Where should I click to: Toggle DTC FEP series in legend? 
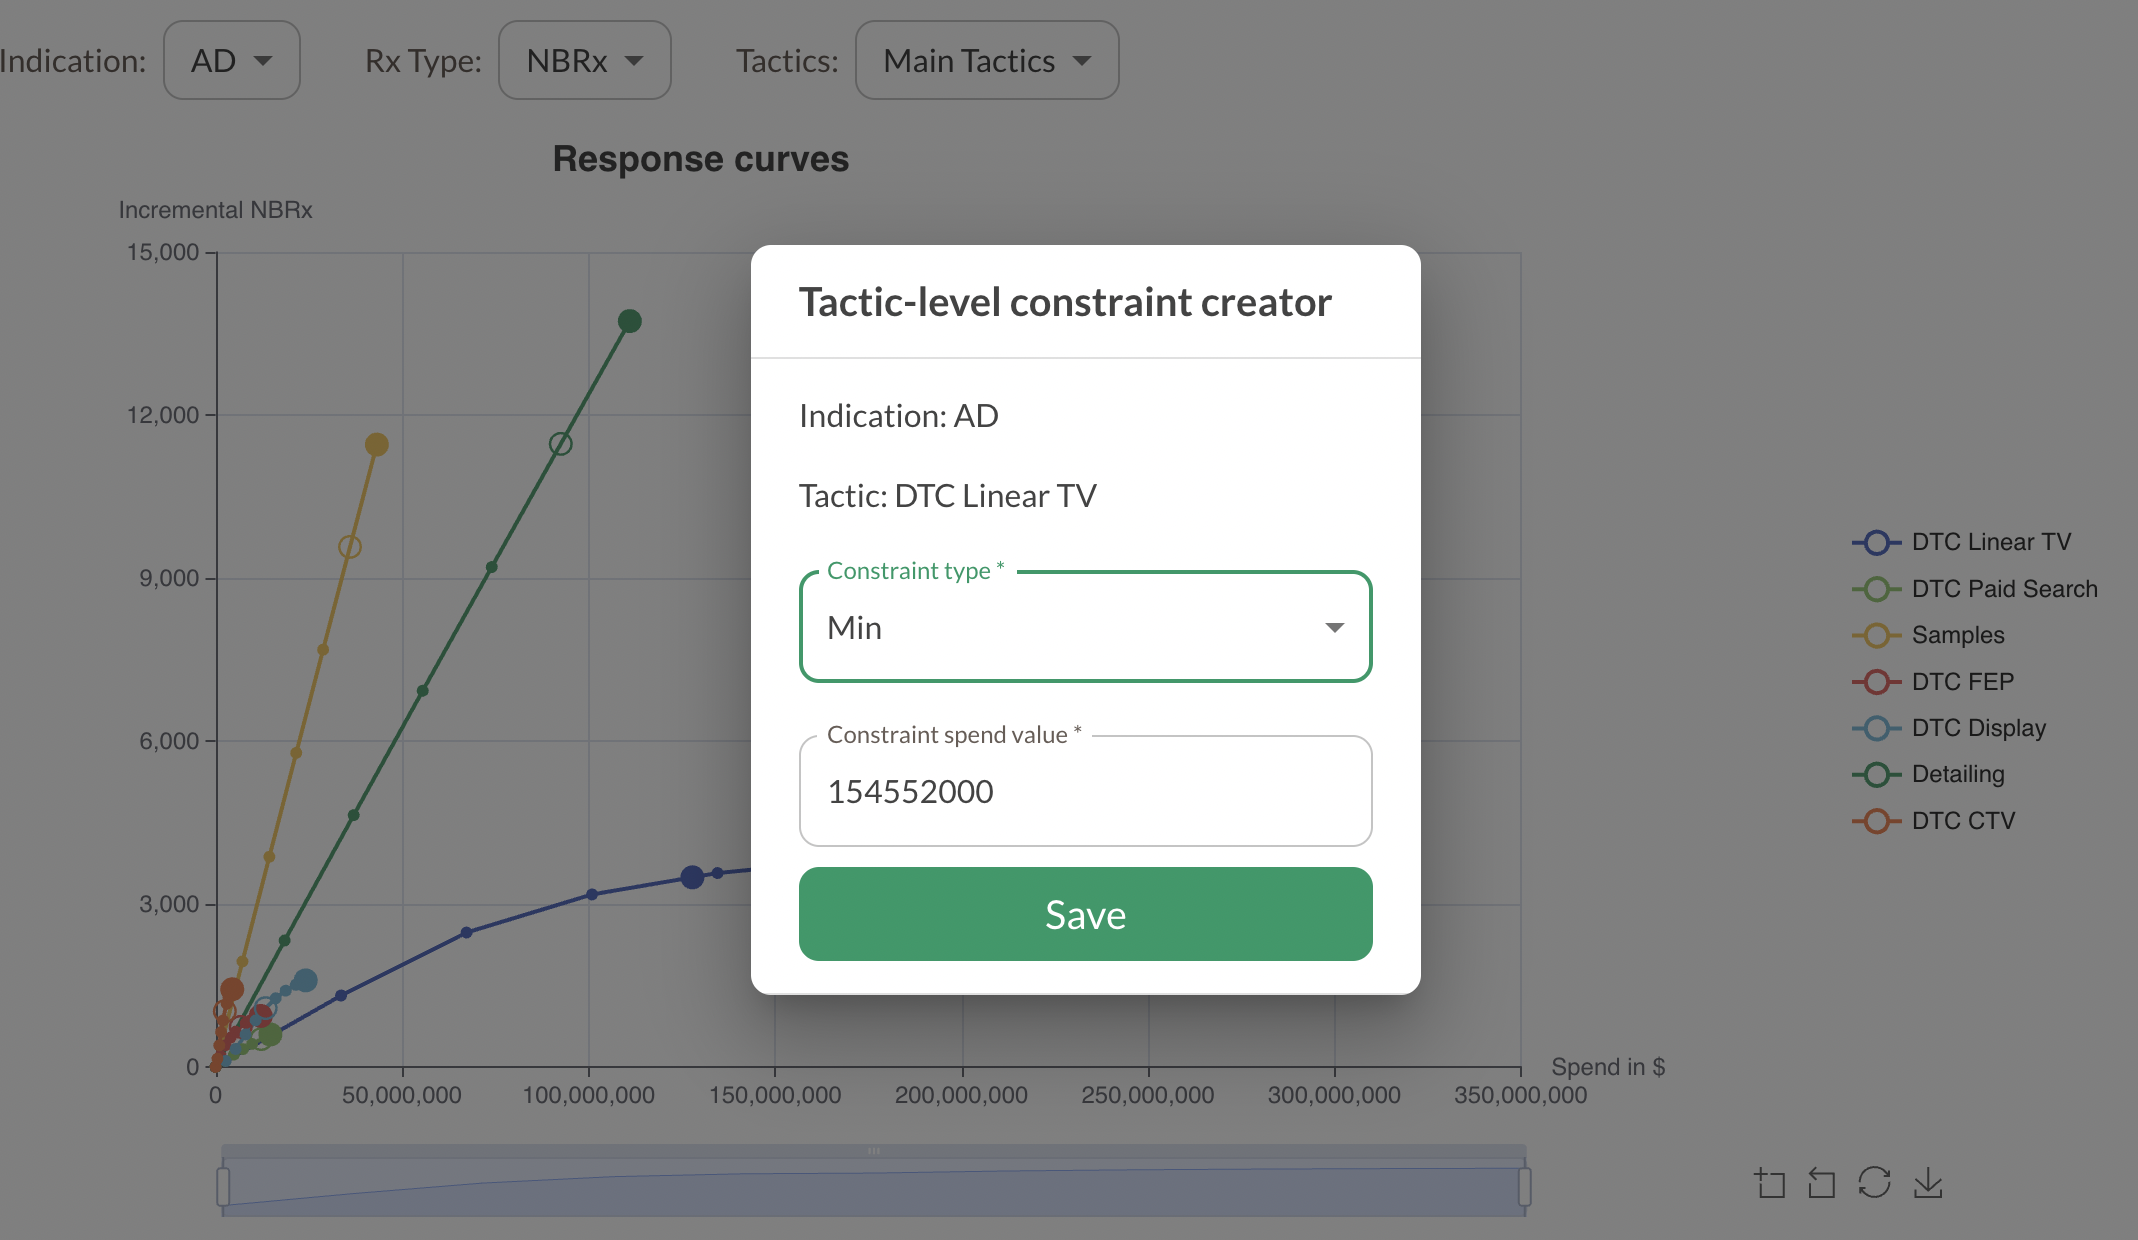tap(1932, 682)
